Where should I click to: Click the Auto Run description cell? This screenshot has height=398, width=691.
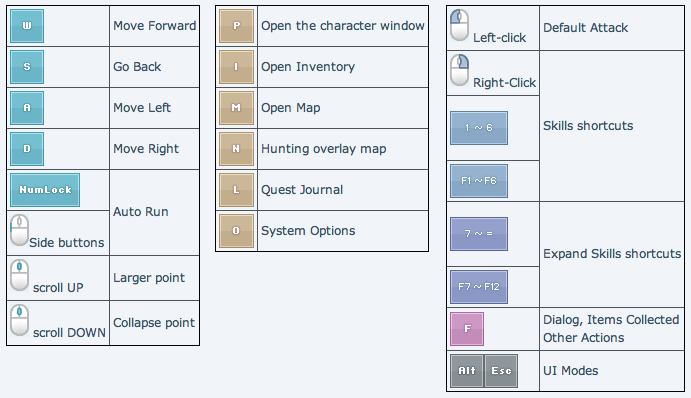154,212
